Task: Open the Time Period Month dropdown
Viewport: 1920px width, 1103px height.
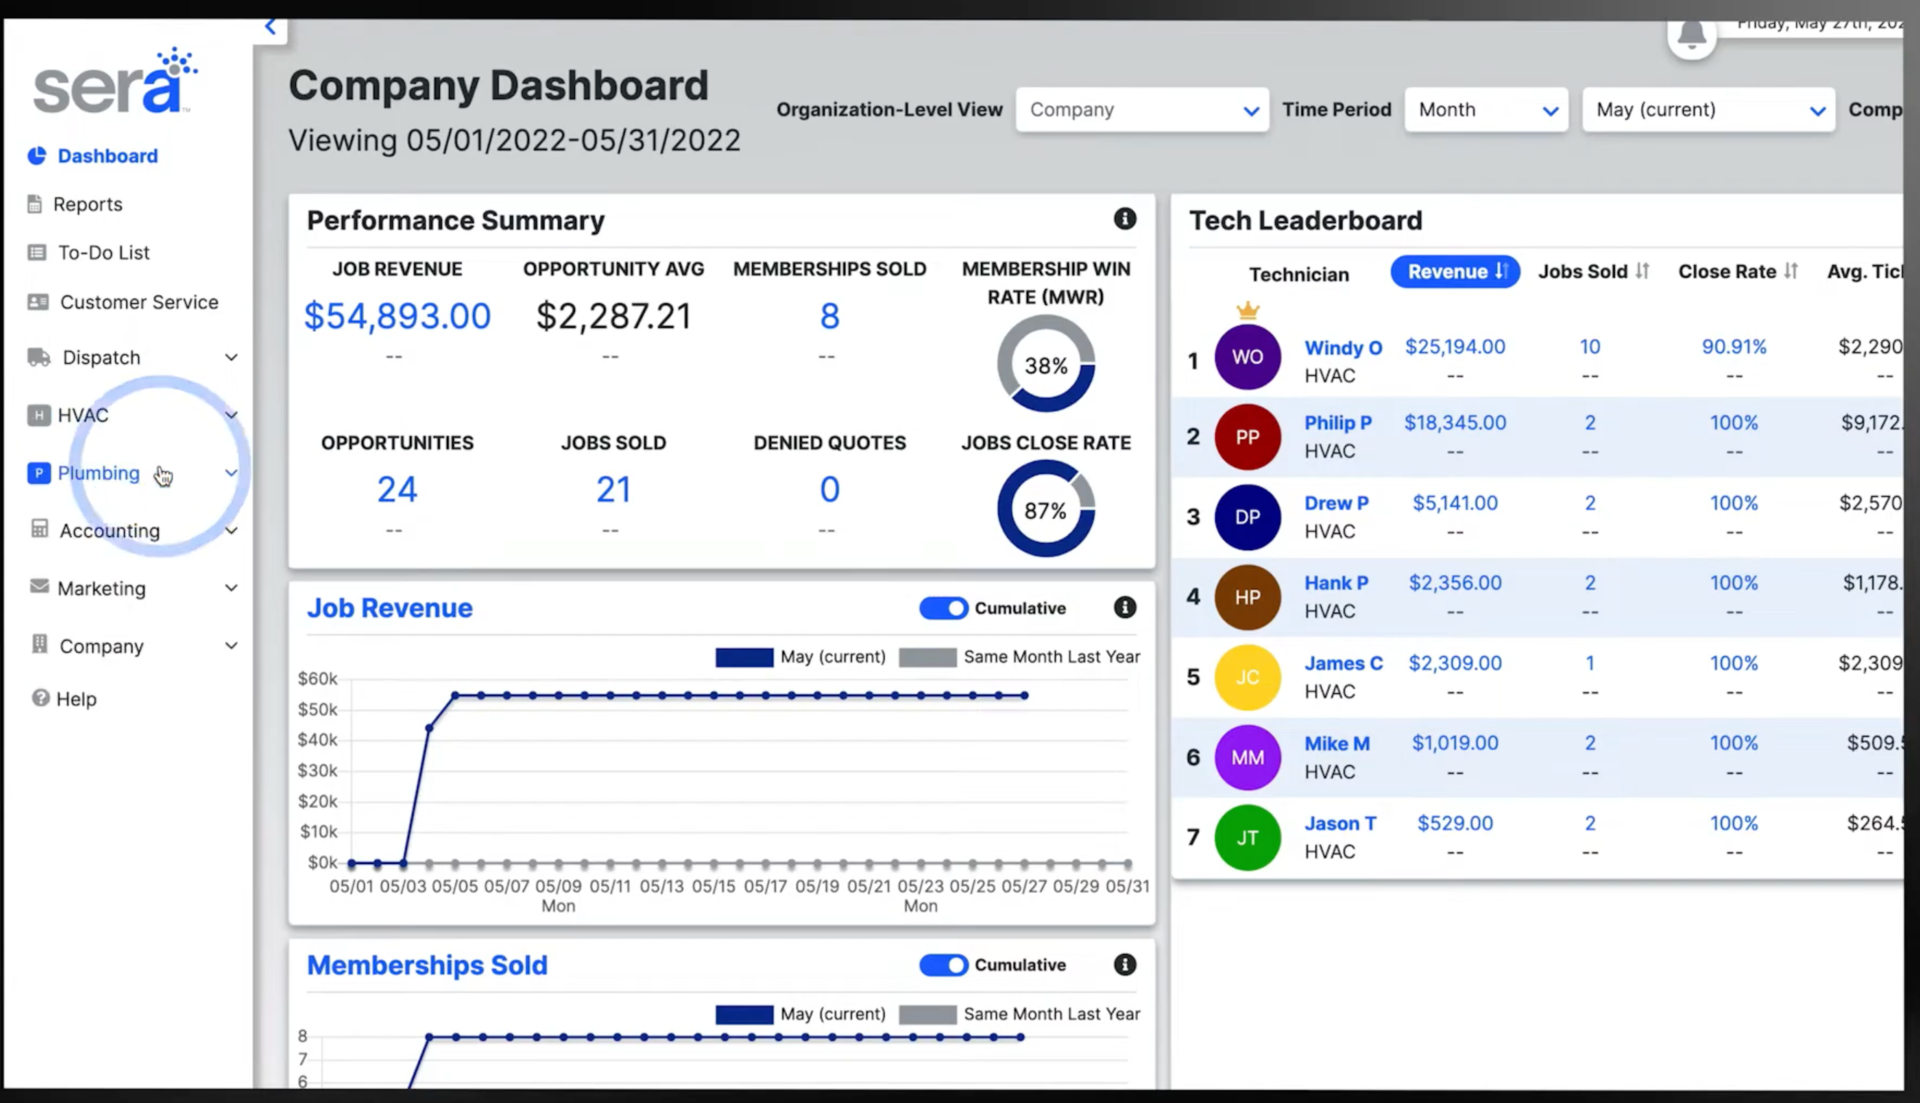Action: pyautogui.click(x=1486, y=110)
